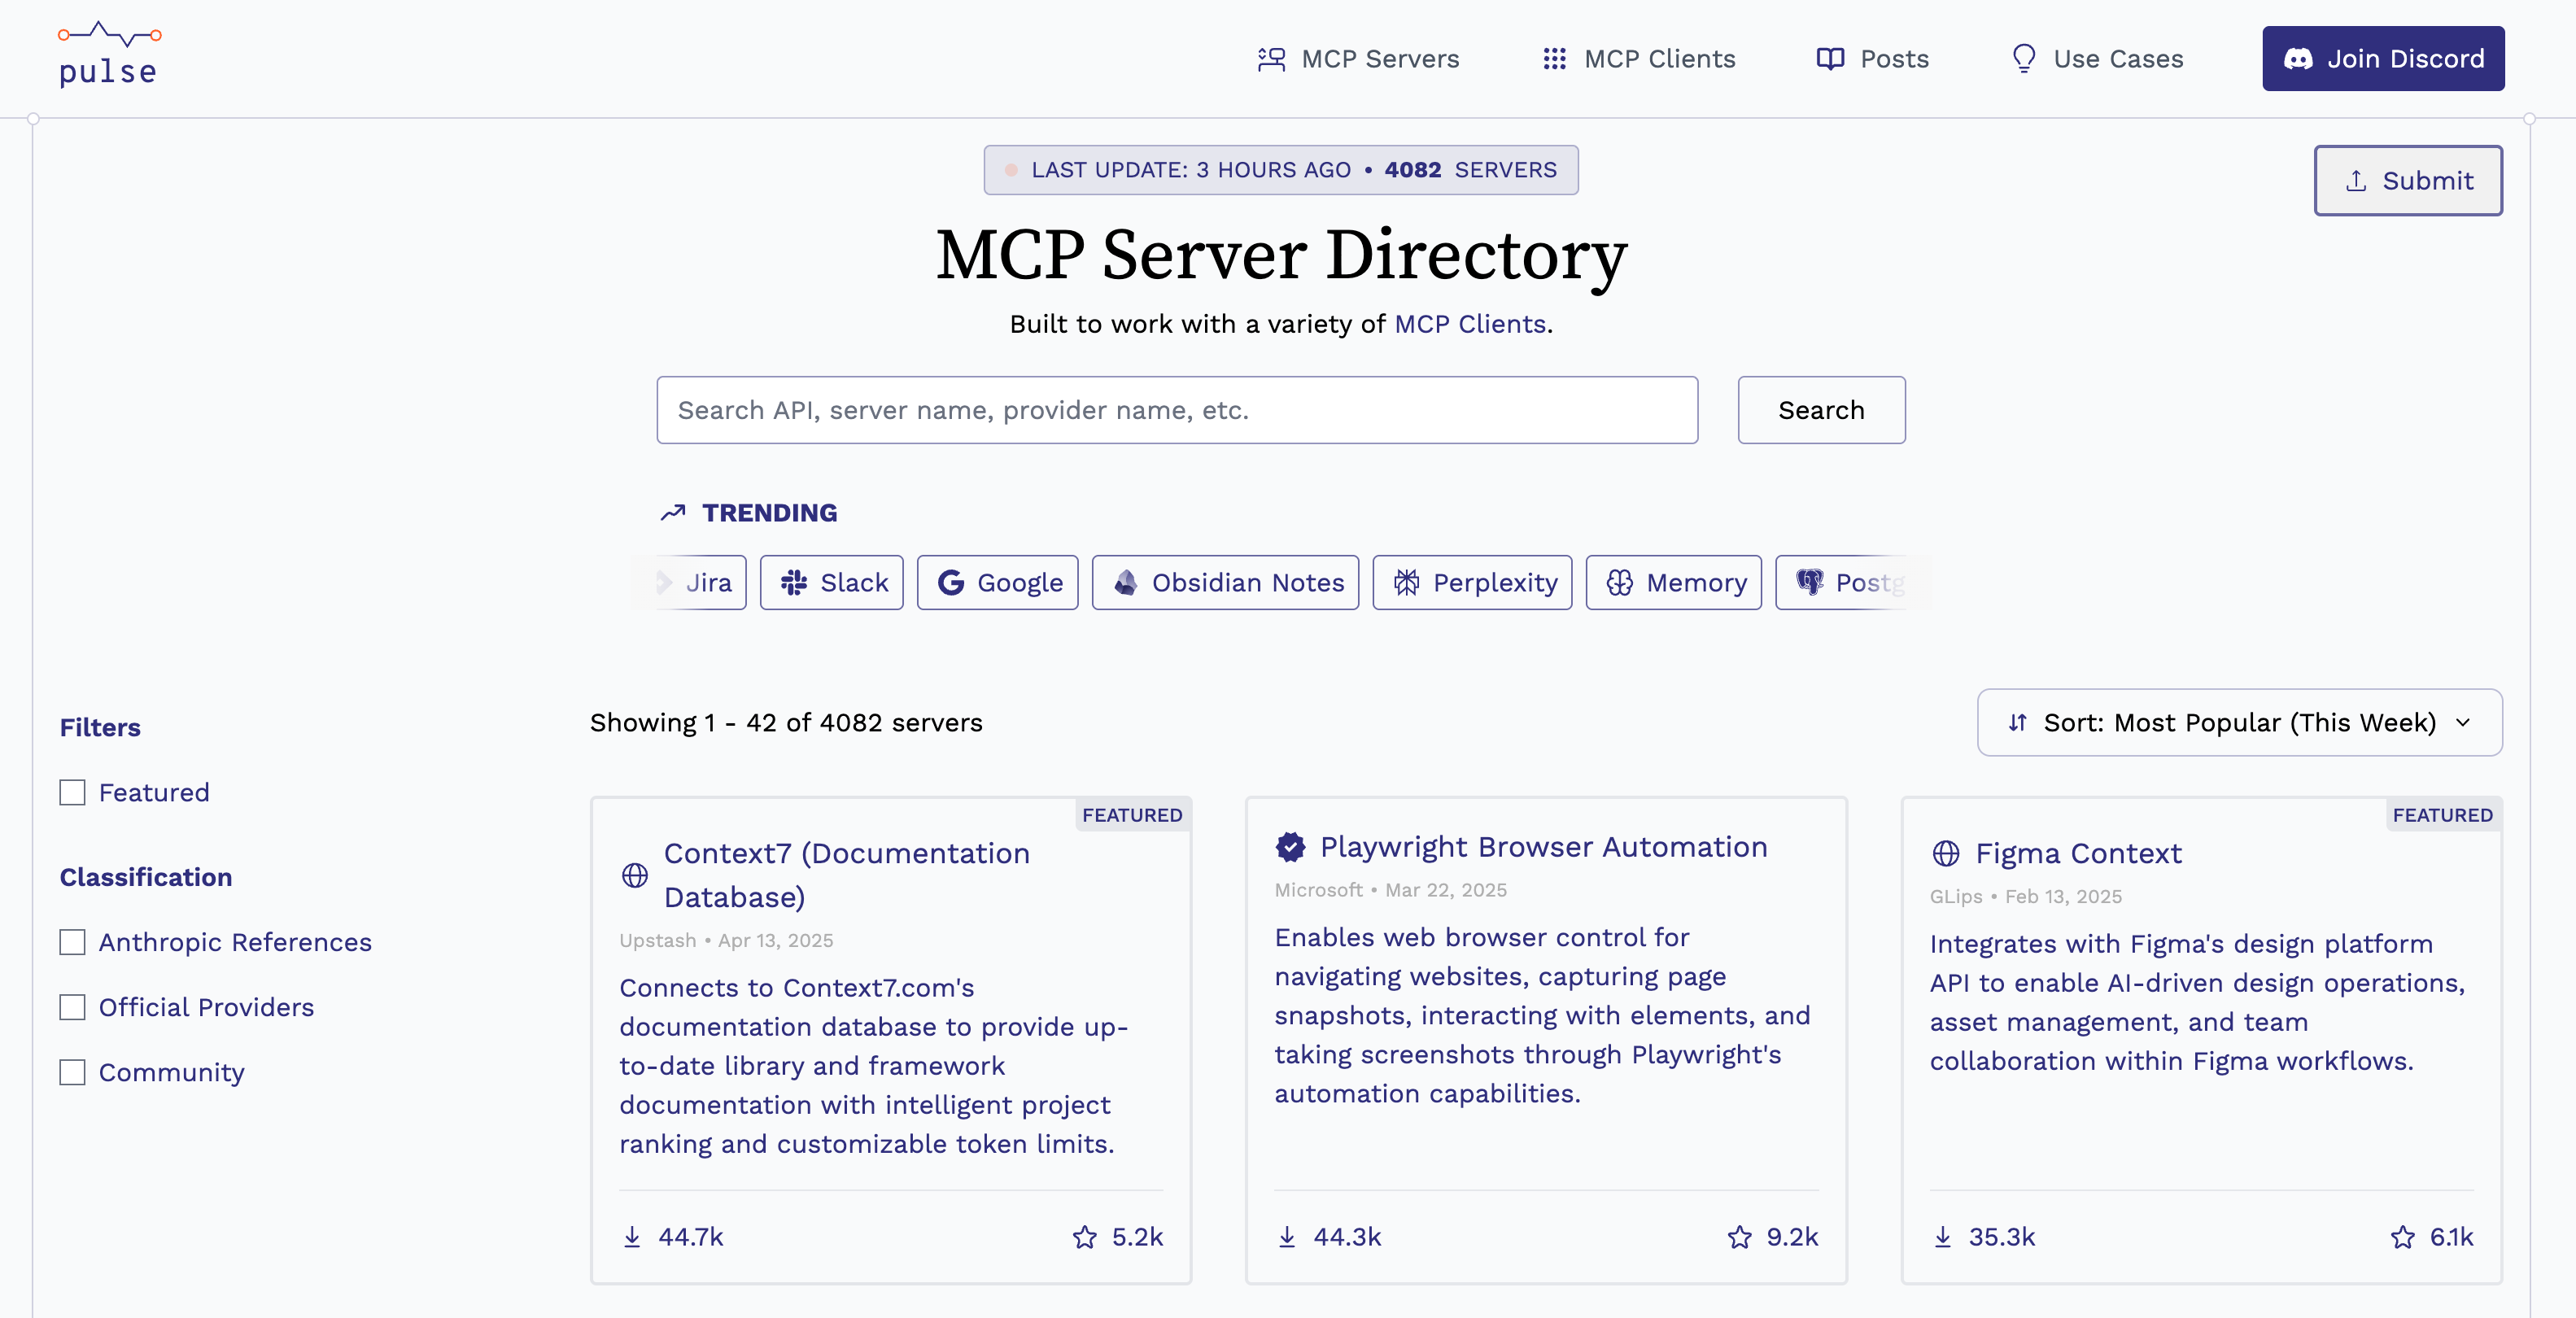Click star icon on Playwright card
Viewport: 2576px width, 1318px height.
tap(1740, 1237)
